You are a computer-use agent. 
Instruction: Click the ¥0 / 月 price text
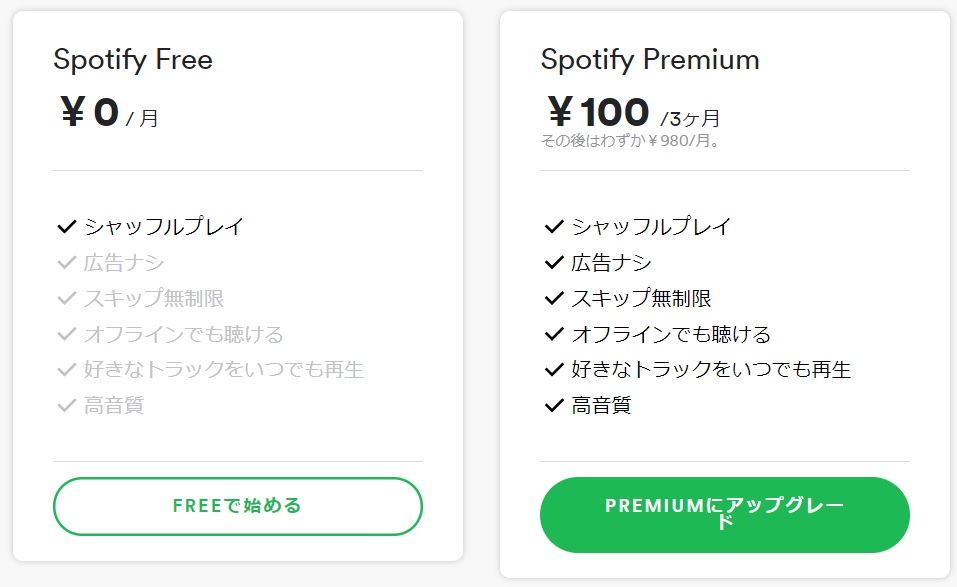110,113
